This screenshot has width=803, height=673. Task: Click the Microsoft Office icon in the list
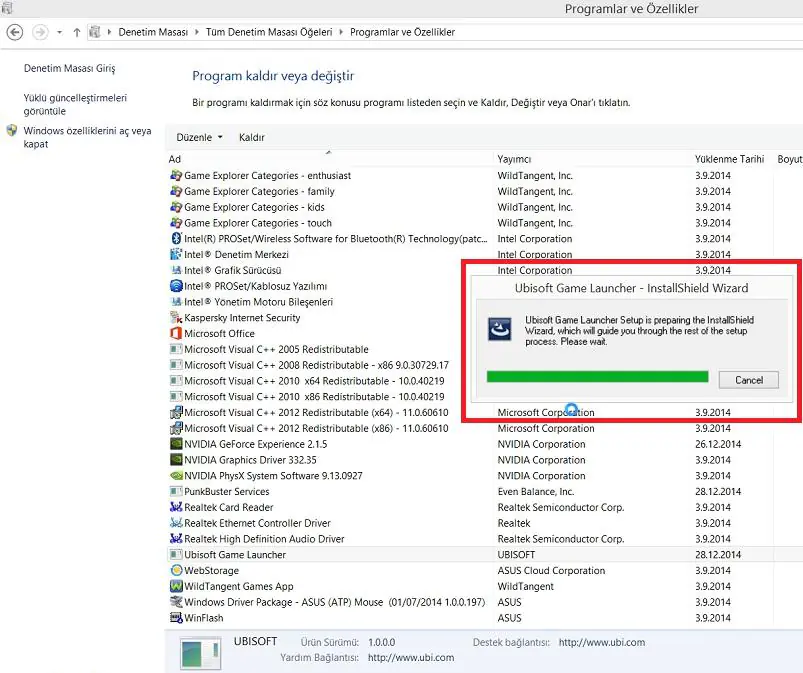click(x=178, y=333)
